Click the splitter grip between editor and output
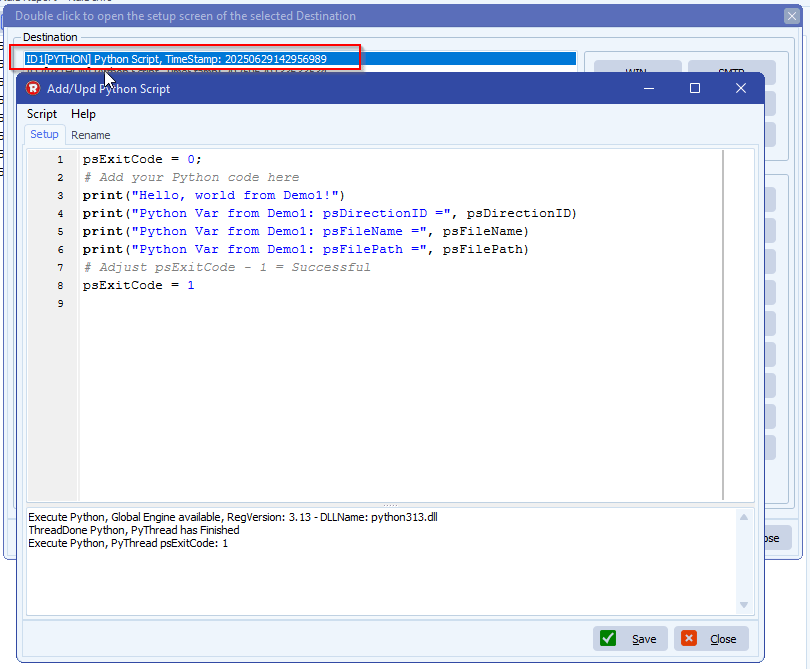 coord(390,505)
